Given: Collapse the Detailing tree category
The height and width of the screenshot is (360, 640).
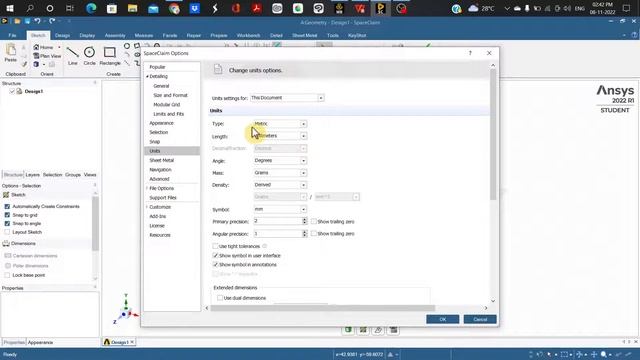Looking at the screenshot, I should [147, 76].
